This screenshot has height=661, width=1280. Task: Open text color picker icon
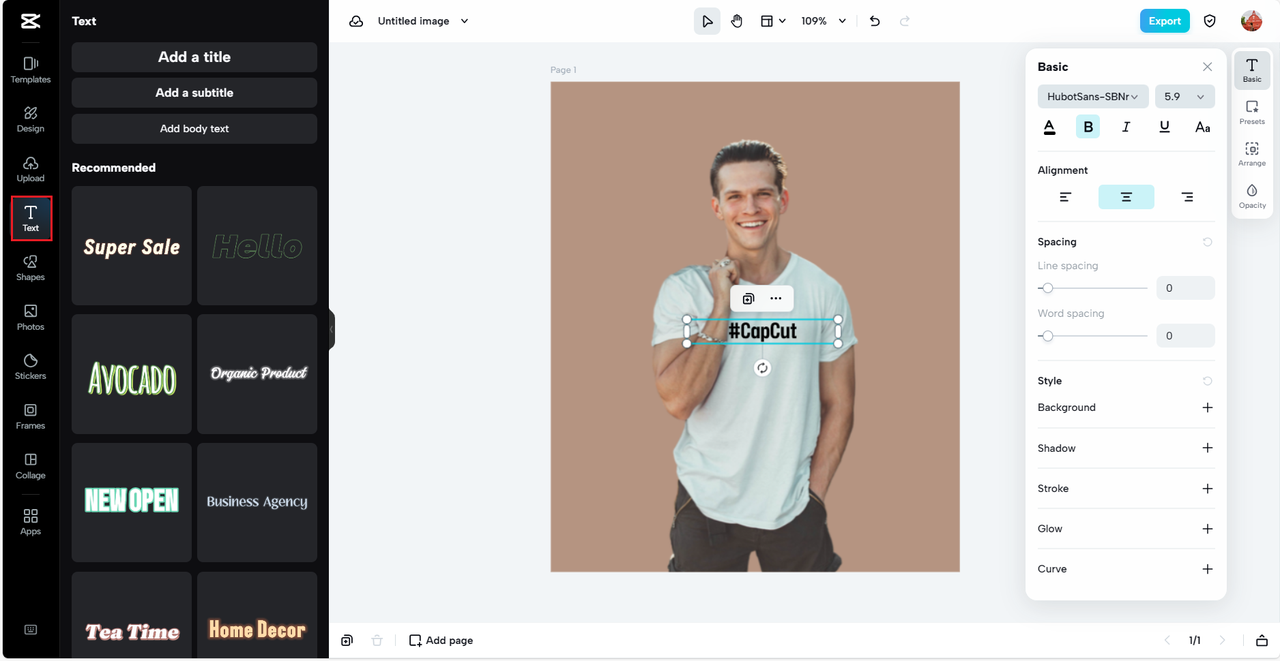1049,127
